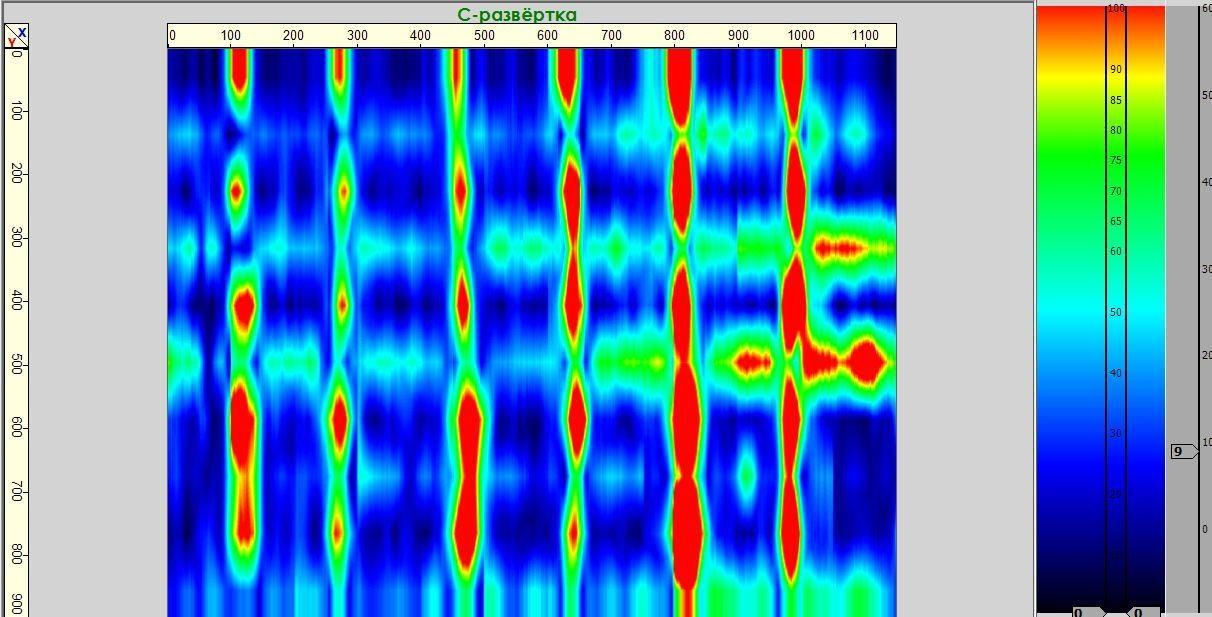Screen dimensions: 1212x617
Task: Click the 200 tick on top X ruler
Action: coord(293,36)
